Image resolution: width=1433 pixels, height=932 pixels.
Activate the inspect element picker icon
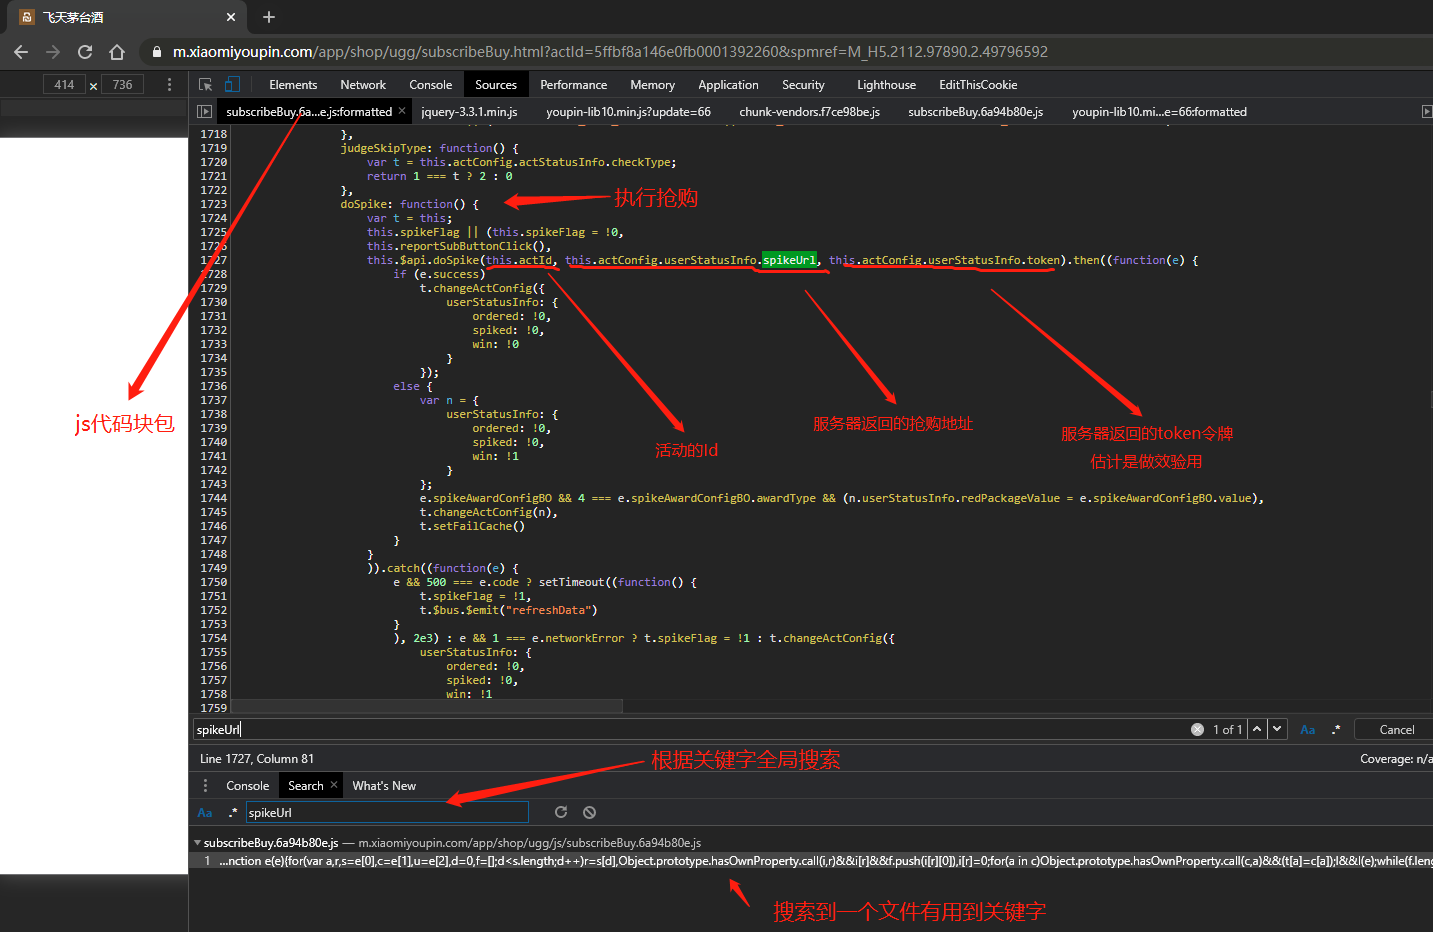click(206, 85)
